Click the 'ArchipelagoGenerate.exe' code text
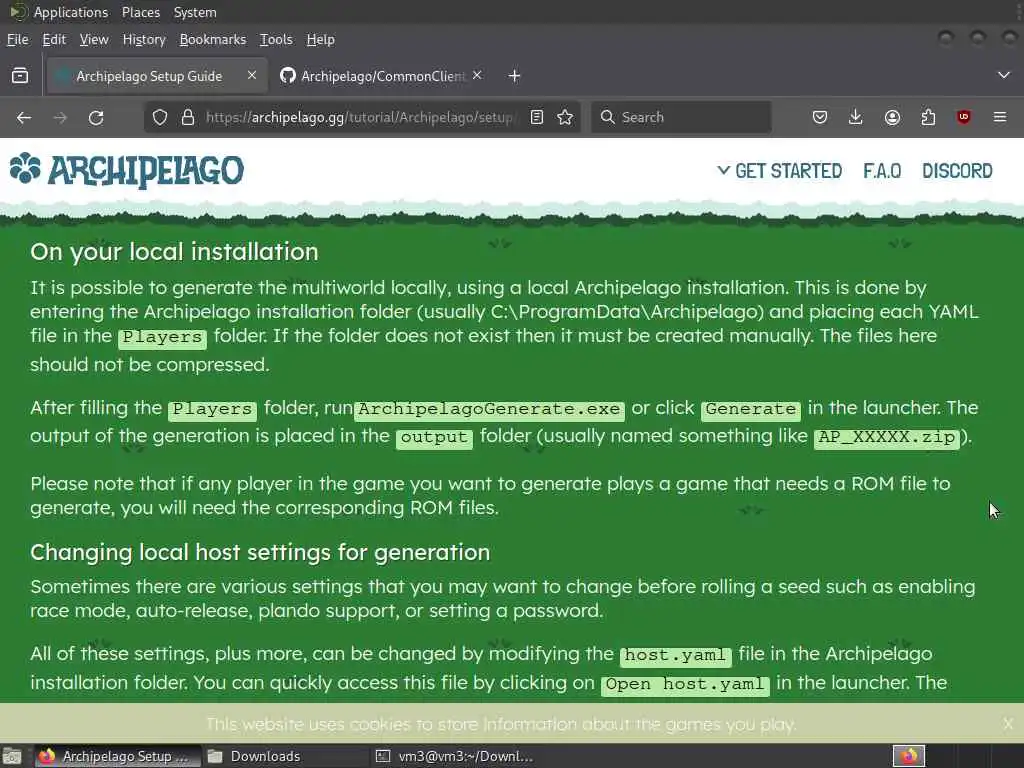 [x=489, y=409]
